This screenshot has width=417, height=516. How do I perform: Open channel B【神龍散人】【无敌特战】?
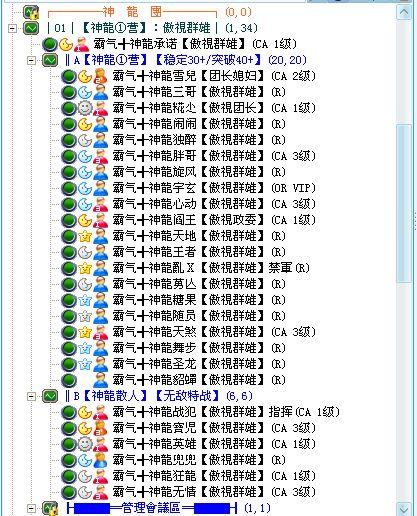point(159,396)
